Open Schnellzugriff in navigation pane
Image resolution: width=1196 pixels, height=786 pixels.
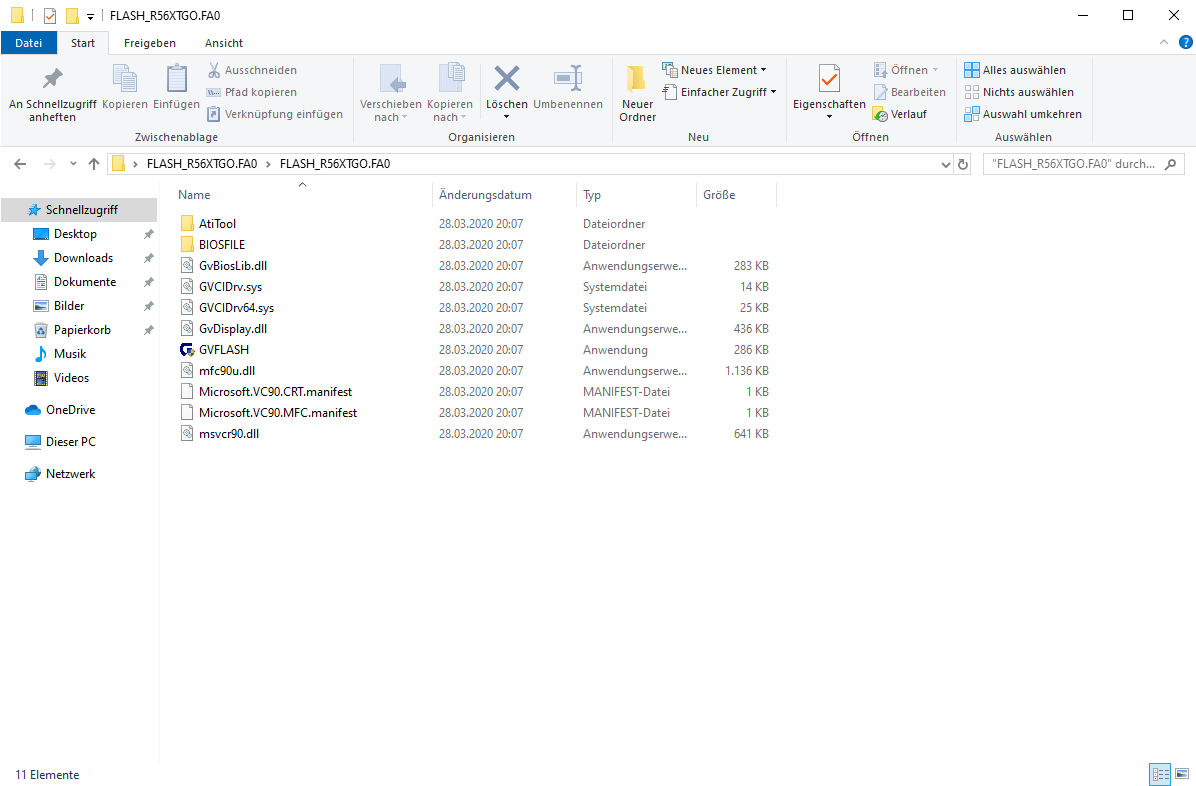tap(79, 210)
